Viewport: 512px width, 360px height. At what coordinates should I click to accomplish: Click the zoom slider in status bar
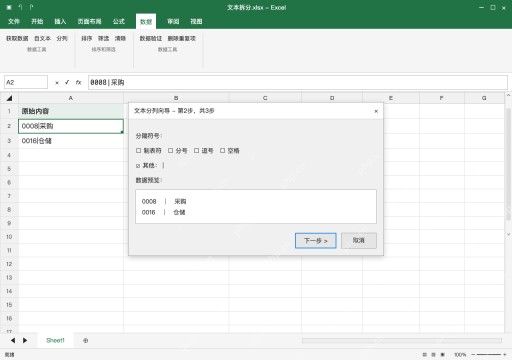click(x=489, y=355)
